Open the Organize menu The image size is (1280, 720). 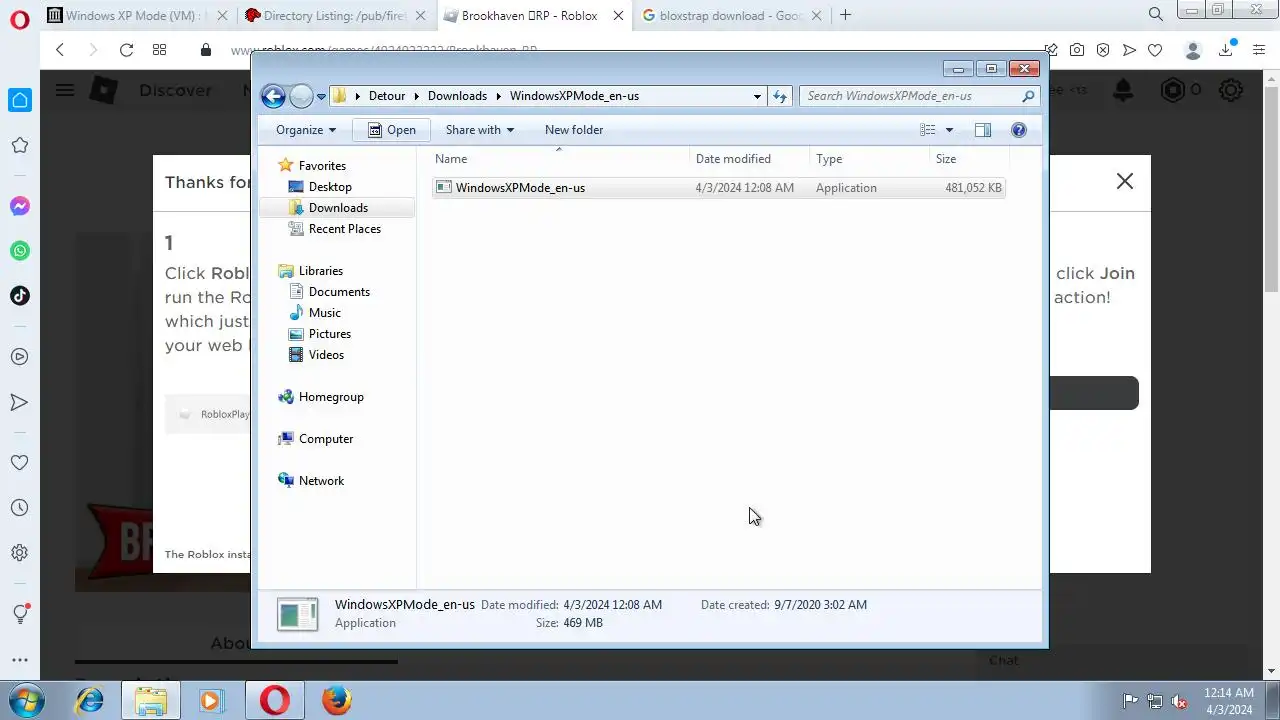click(x=306, y=130)
